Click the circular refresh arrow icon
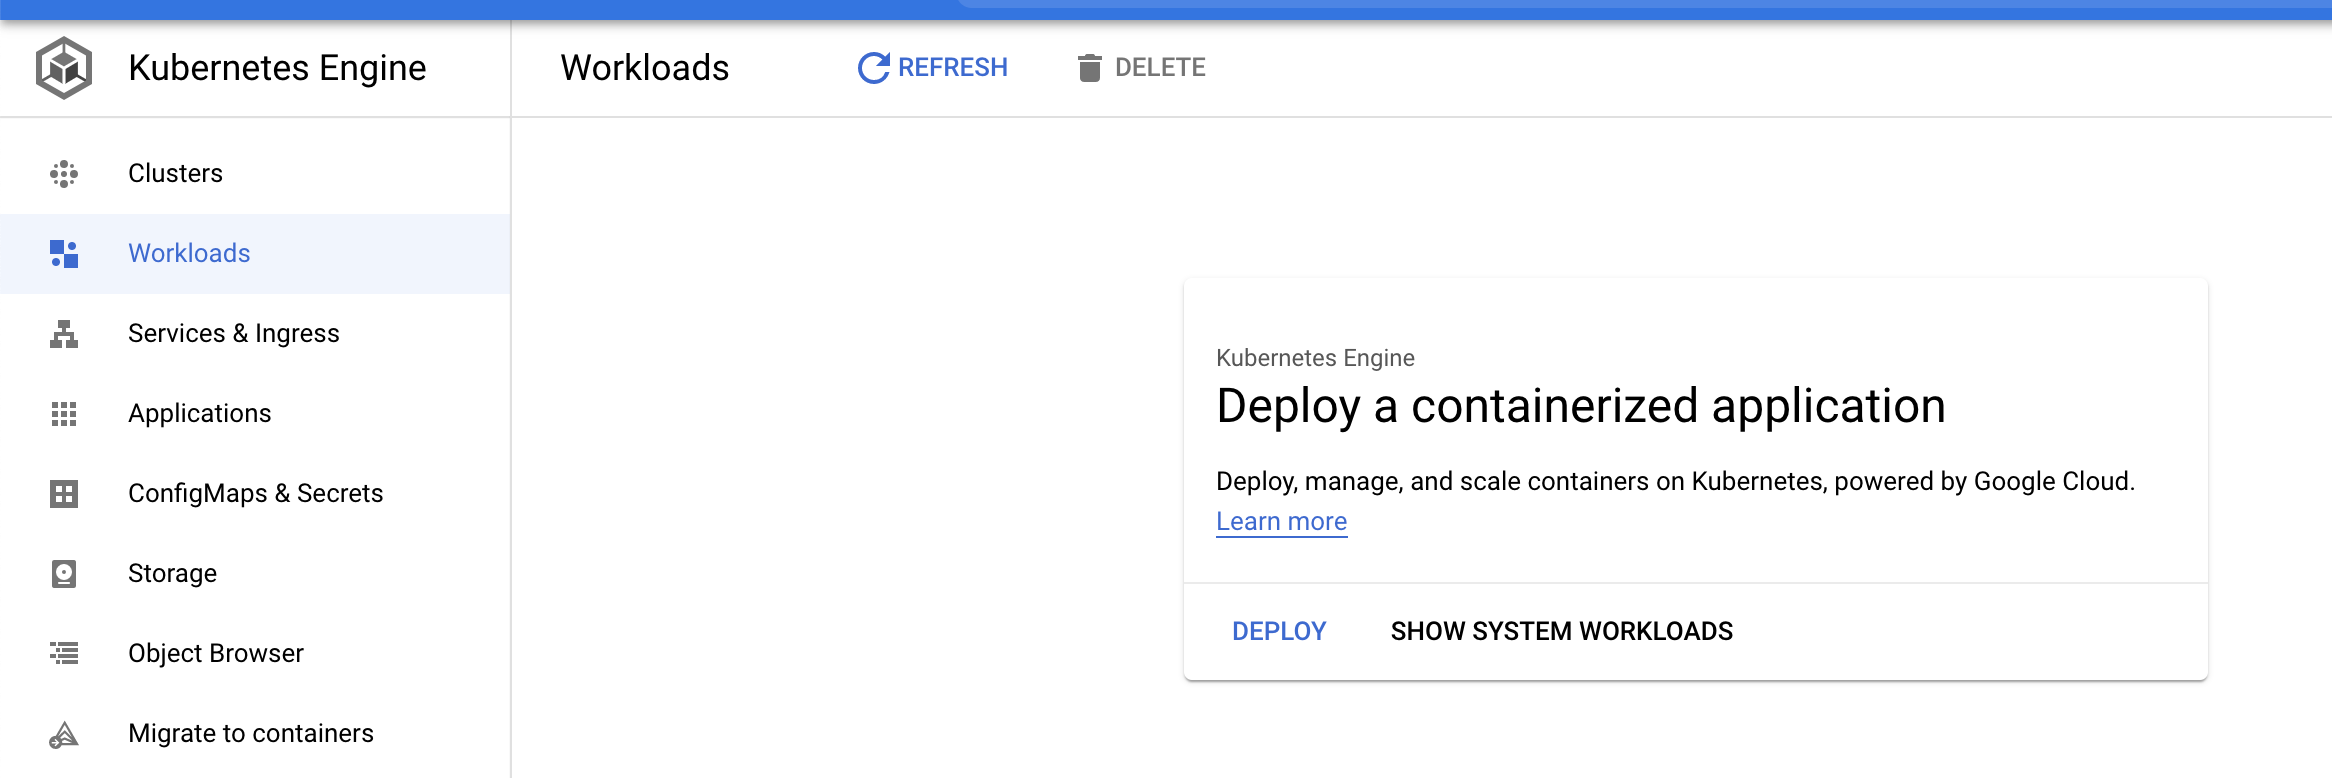Screen dimensions: 2332x778 pyautogui.click(x=873, y=68)
